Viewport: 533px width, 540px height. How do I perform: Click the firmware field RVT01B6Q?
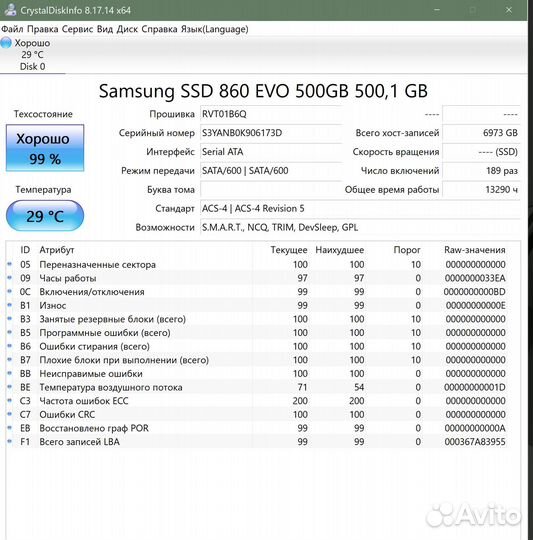(x=271, y=114)
